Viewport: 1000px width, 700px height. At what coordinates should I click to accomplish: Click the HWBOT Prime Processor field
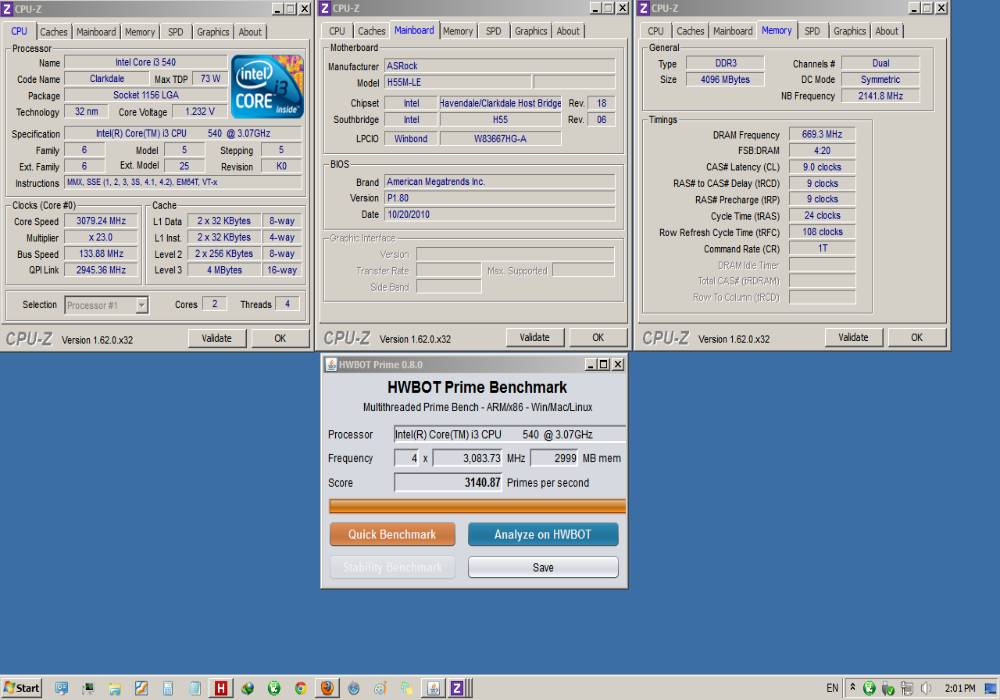coord(510,434)
